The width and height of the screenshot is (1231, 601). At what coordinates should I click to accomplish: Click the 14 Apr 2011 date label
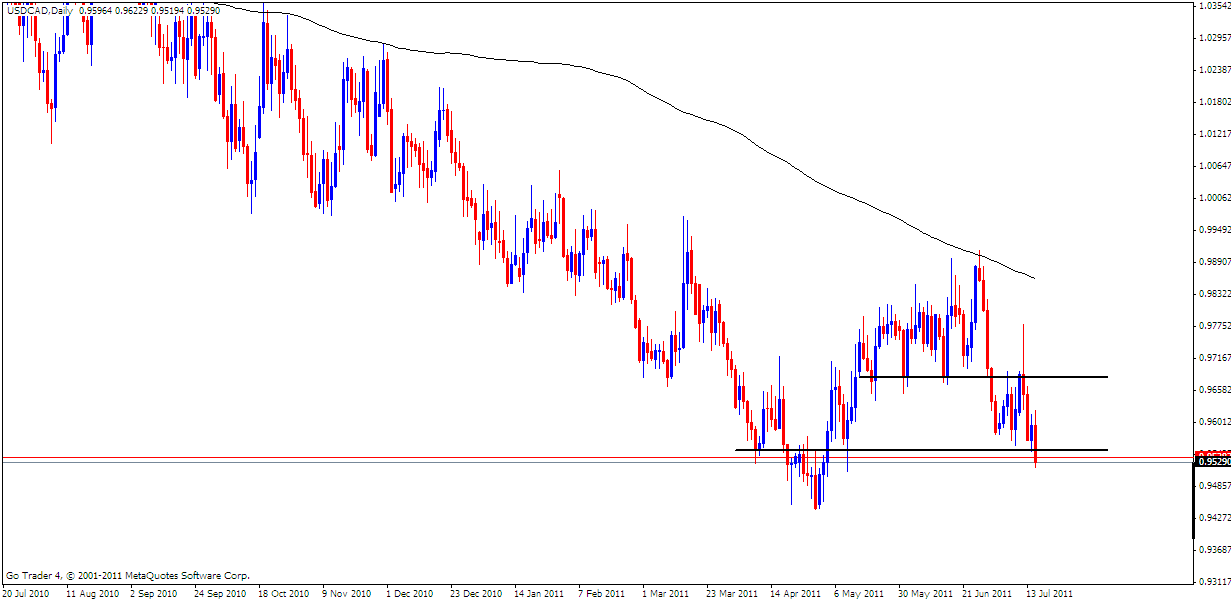coord(794,592)
